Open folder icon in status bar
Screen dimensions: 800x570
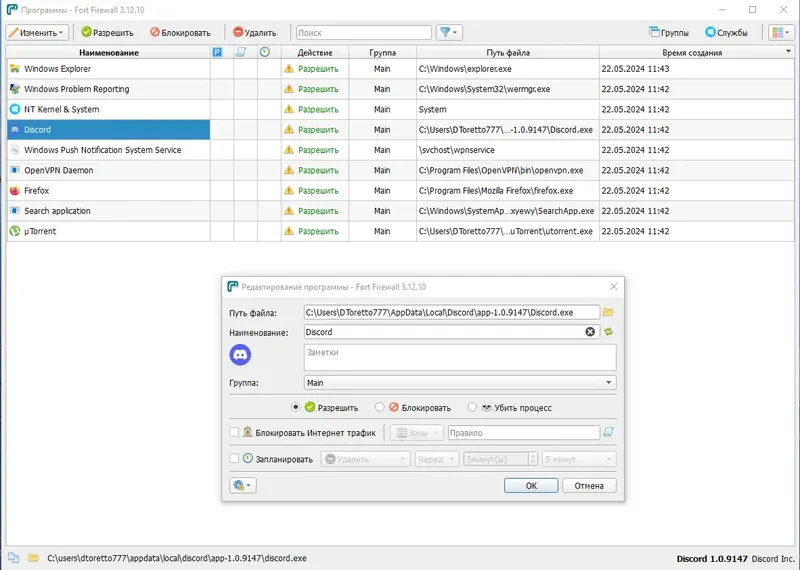(34, 558)
